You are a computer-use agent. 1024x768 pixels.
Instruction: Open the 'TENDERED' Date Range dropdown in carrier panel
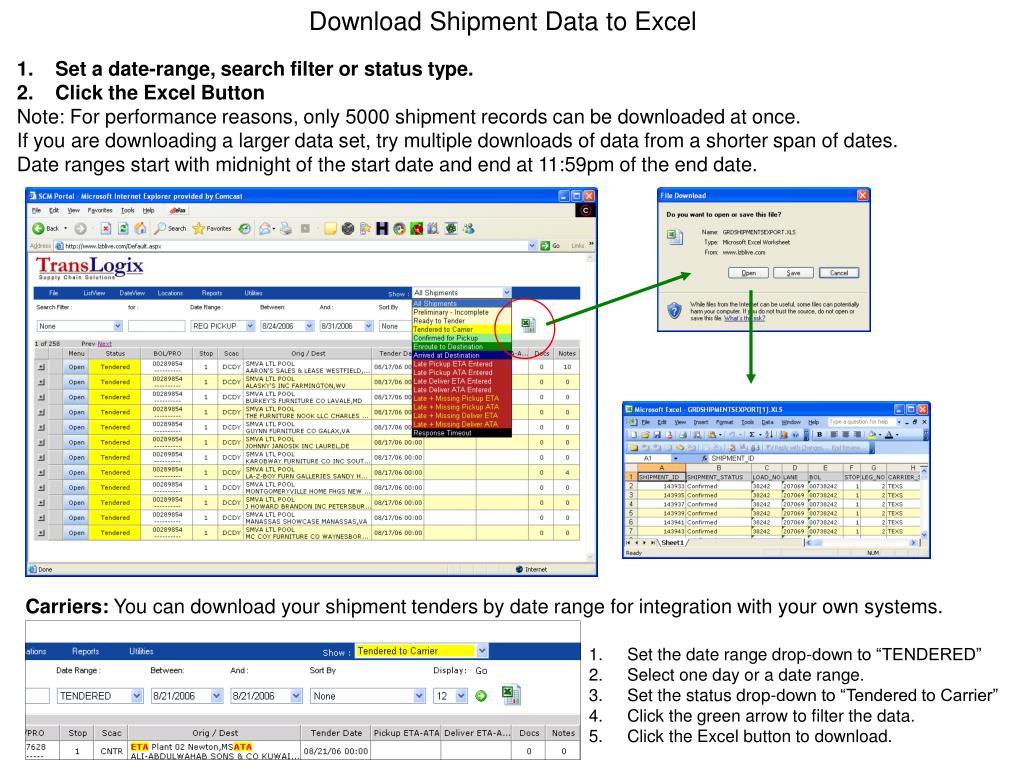point(136,696)
